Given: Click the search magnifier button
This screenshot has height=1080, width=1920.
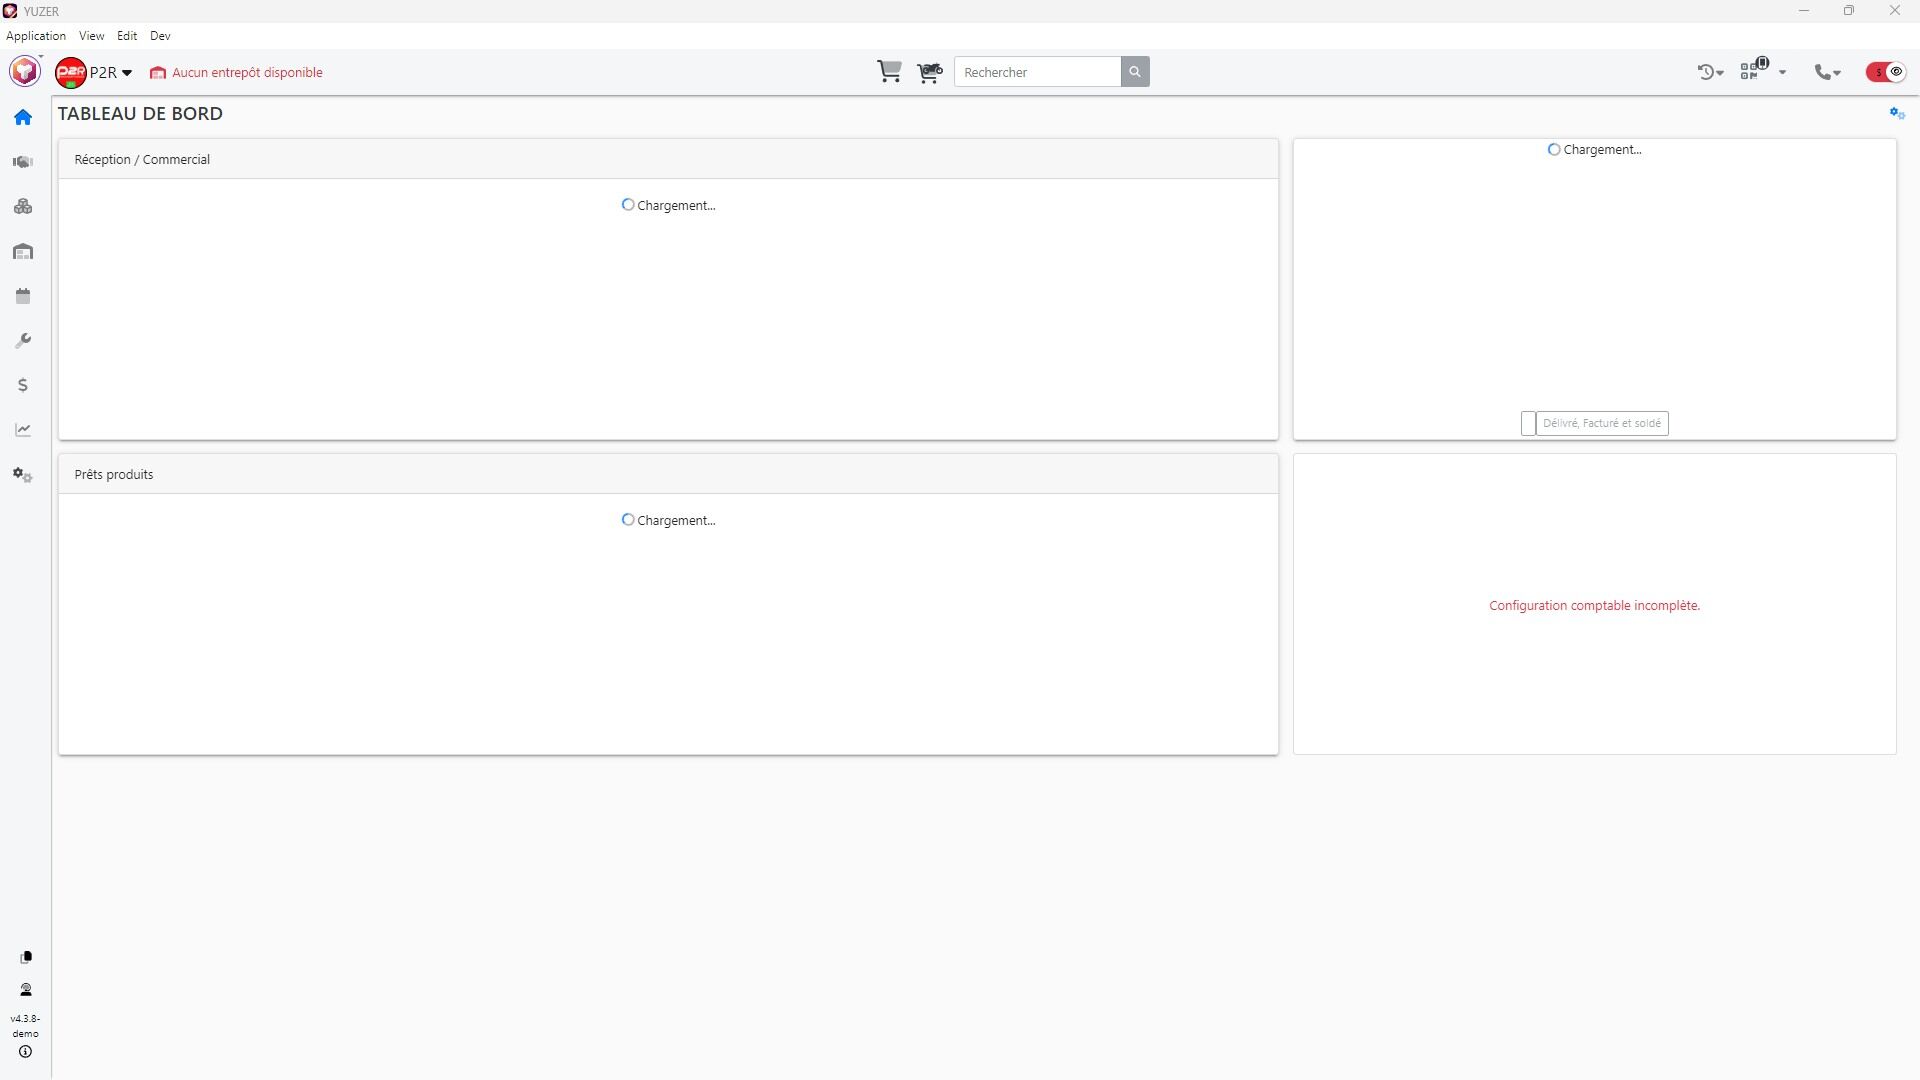Looking at the screenshot, I should (1134, 72).
